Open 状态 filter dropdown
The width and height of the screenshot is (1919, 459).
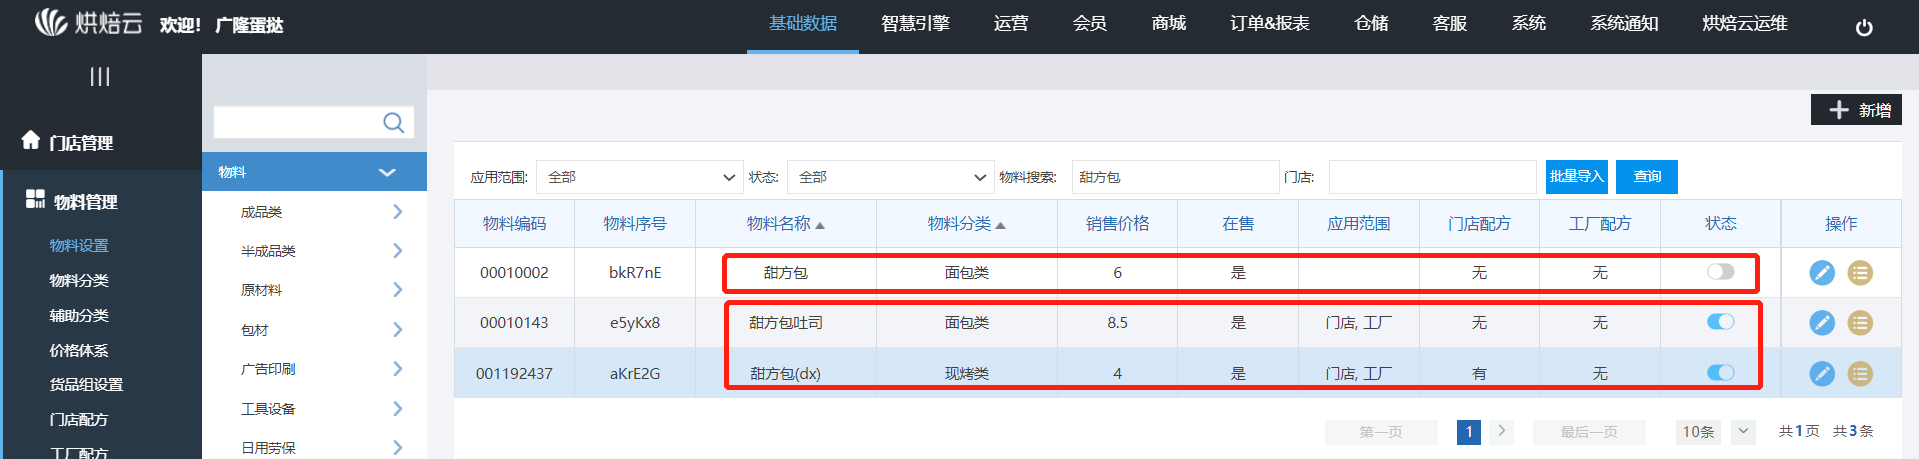pyautogui.click(x=890, y=177)
